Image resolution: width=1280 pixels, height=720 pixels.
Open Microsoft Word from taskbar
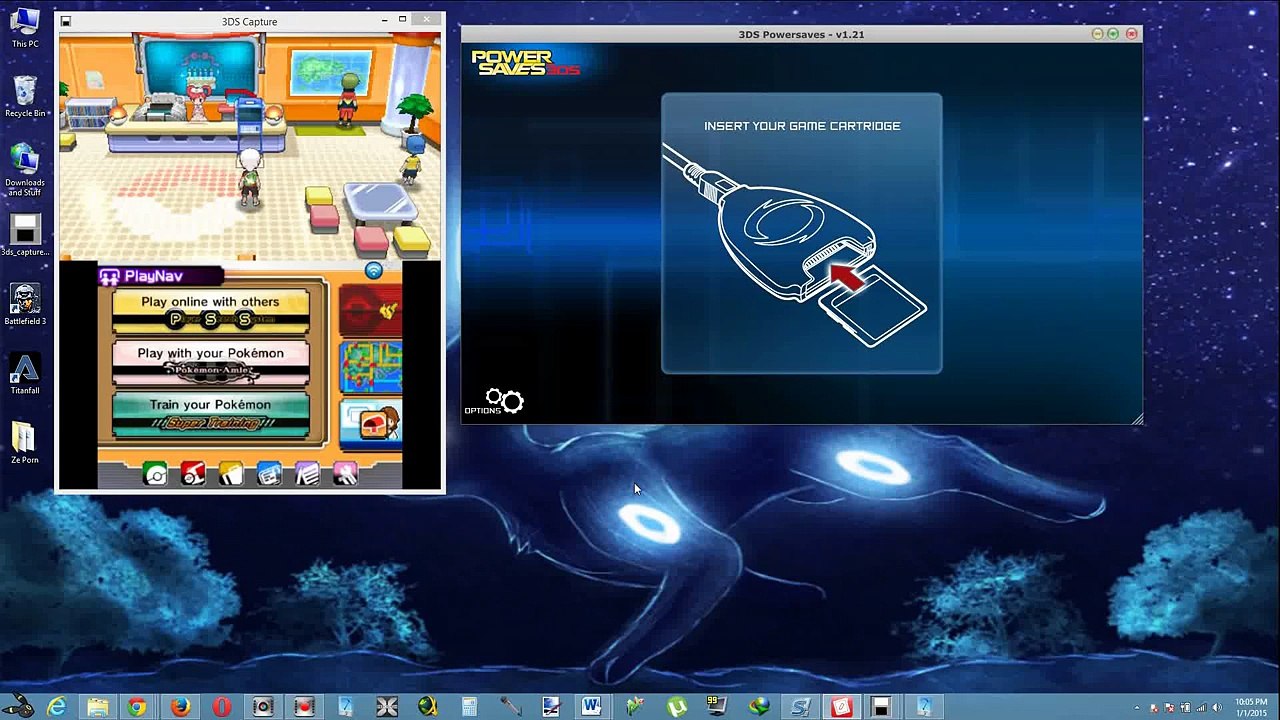591,707
